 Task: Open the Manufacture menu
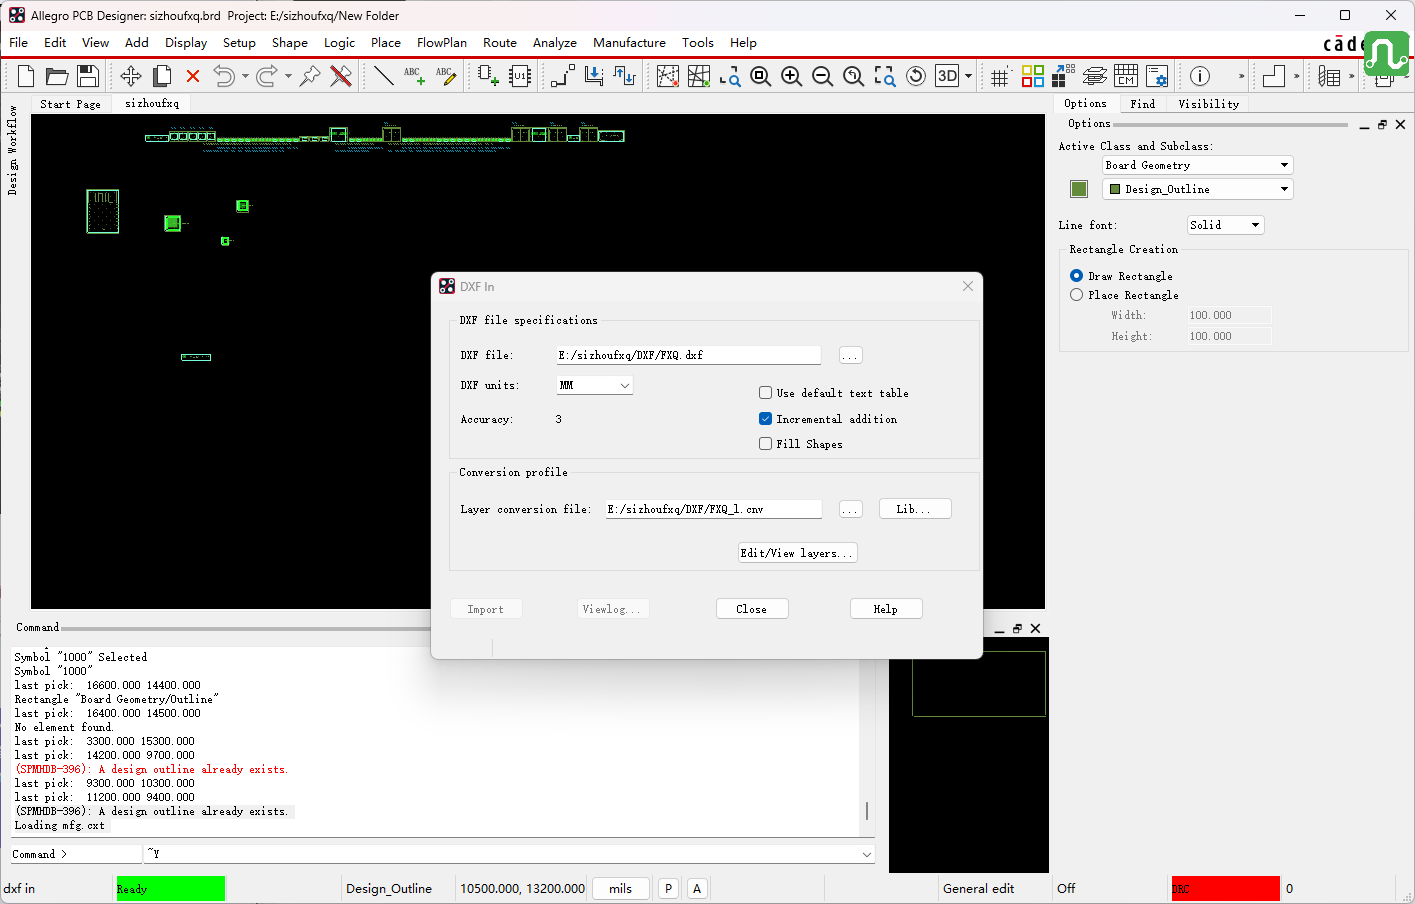pos(629,43)
